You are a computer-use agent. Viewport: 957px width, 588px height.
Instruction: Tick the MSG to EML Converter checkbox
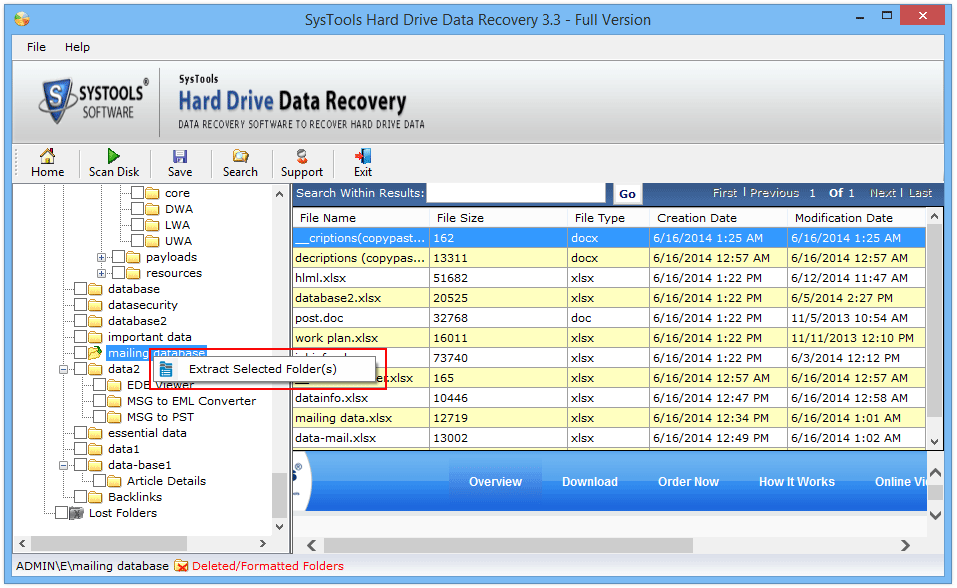(99, 401)
